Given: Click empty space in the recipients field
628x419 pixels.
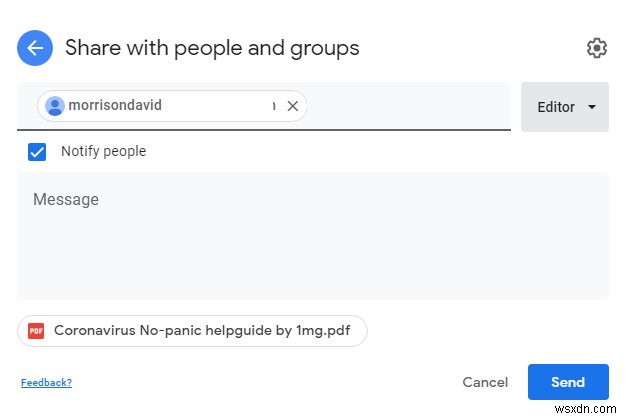Looking at the screenshot, I should click(x=410, y=106).
